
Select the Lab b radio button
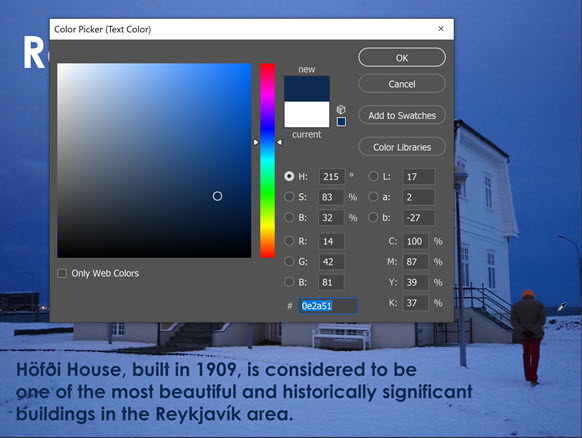click(x=373, y=217)
